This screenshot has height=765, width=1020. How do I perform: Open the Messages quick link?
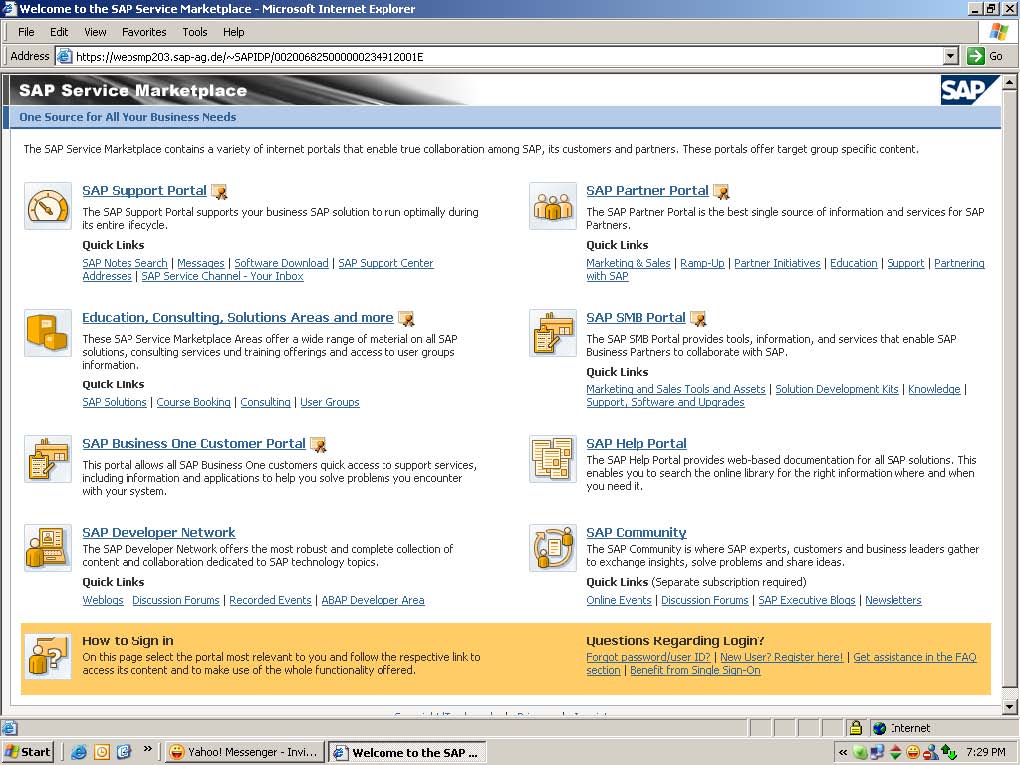[x=200, y=263]
